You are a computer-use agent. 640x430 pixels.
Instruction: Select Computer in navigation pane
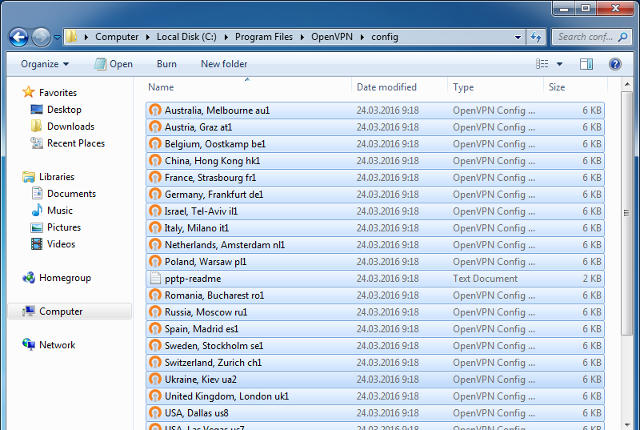pos(69,311)
